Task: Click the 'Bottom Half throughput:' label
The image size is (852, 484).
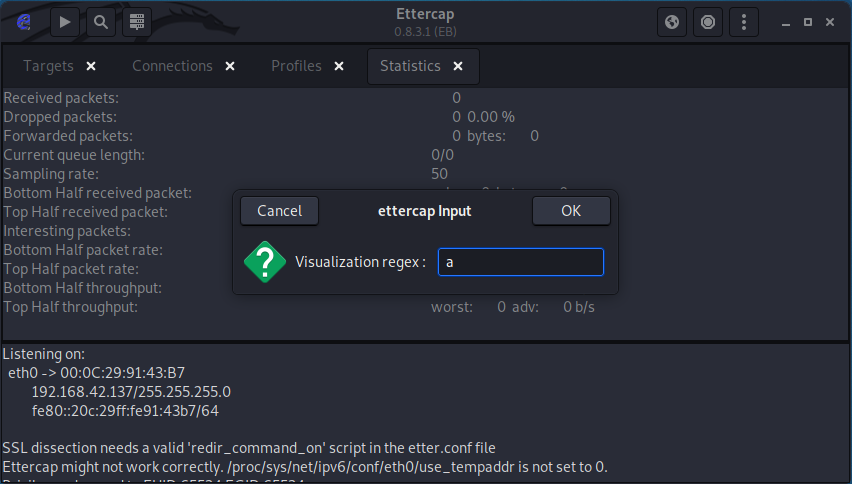Action: tap(82, 288)
